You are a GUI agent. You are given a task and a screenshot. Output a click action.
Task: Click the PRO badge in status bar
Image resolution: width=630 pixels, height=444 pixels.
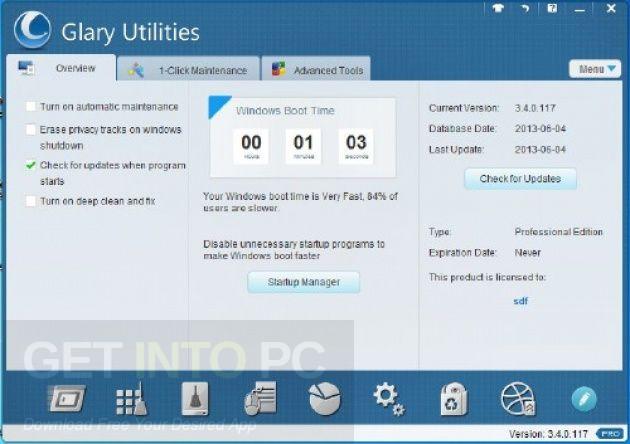pos(610,434)
